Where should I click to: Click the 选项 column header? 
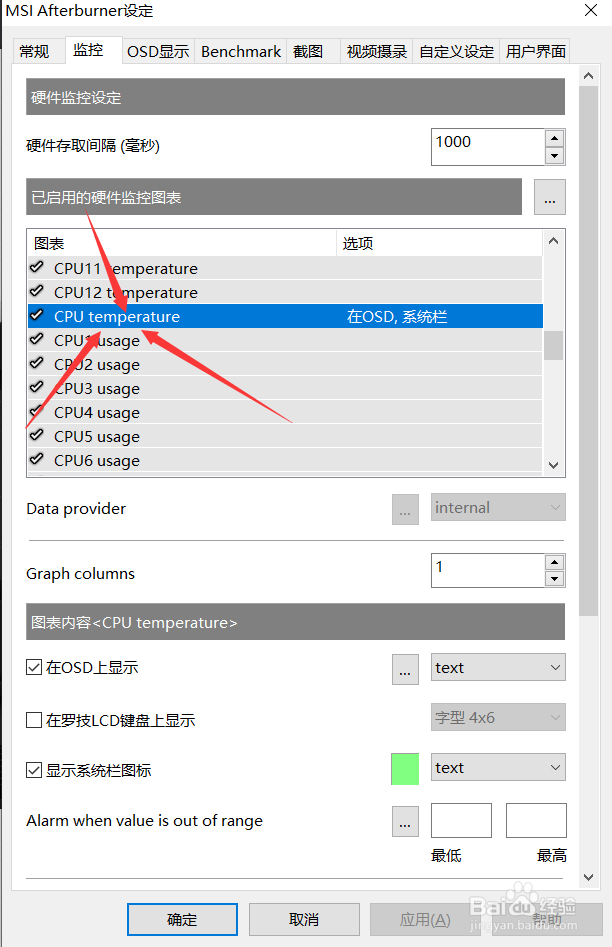click(x=439, y=243)
